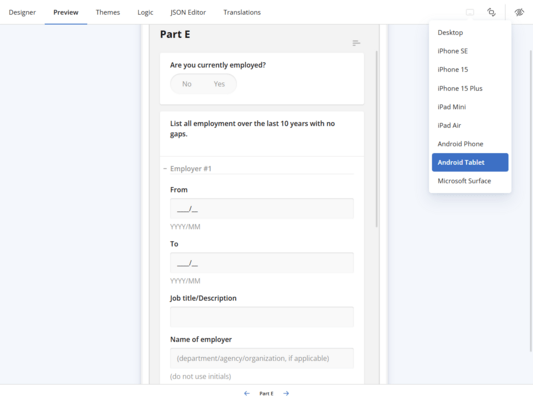Click the '(do not use initials)' hint
This screenshot has width=533, height=400.
click(x=201, y=376)
